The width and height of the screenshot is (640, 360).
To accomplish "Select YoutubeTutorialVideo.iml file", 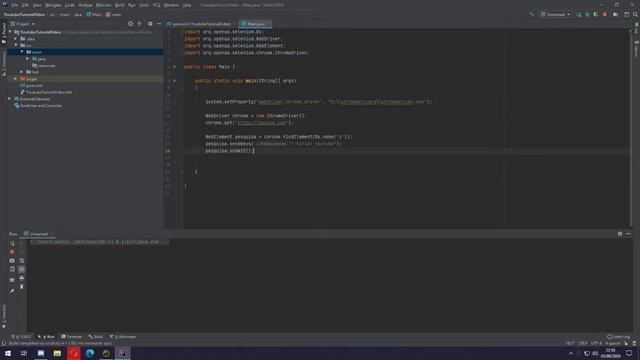I will 46,92.
